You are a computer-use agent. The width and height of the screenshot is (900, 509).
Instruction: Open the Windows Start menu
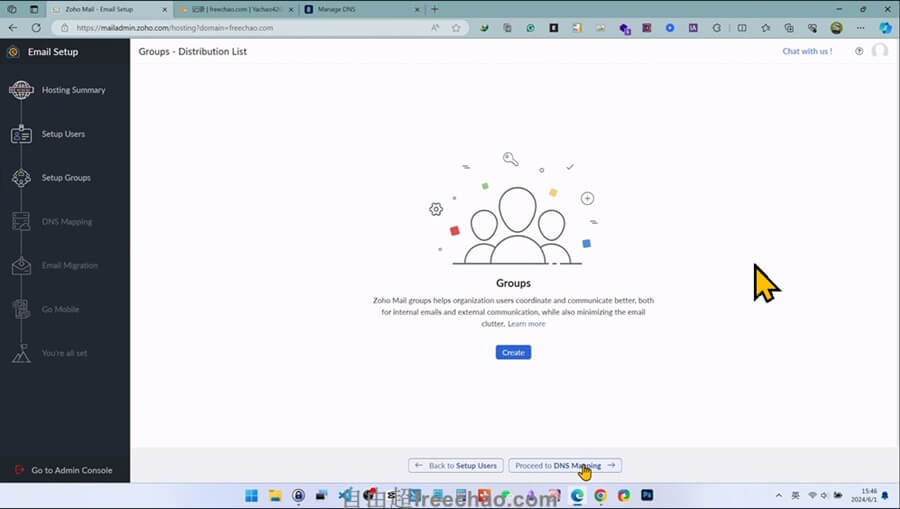[x=251, y=496]
